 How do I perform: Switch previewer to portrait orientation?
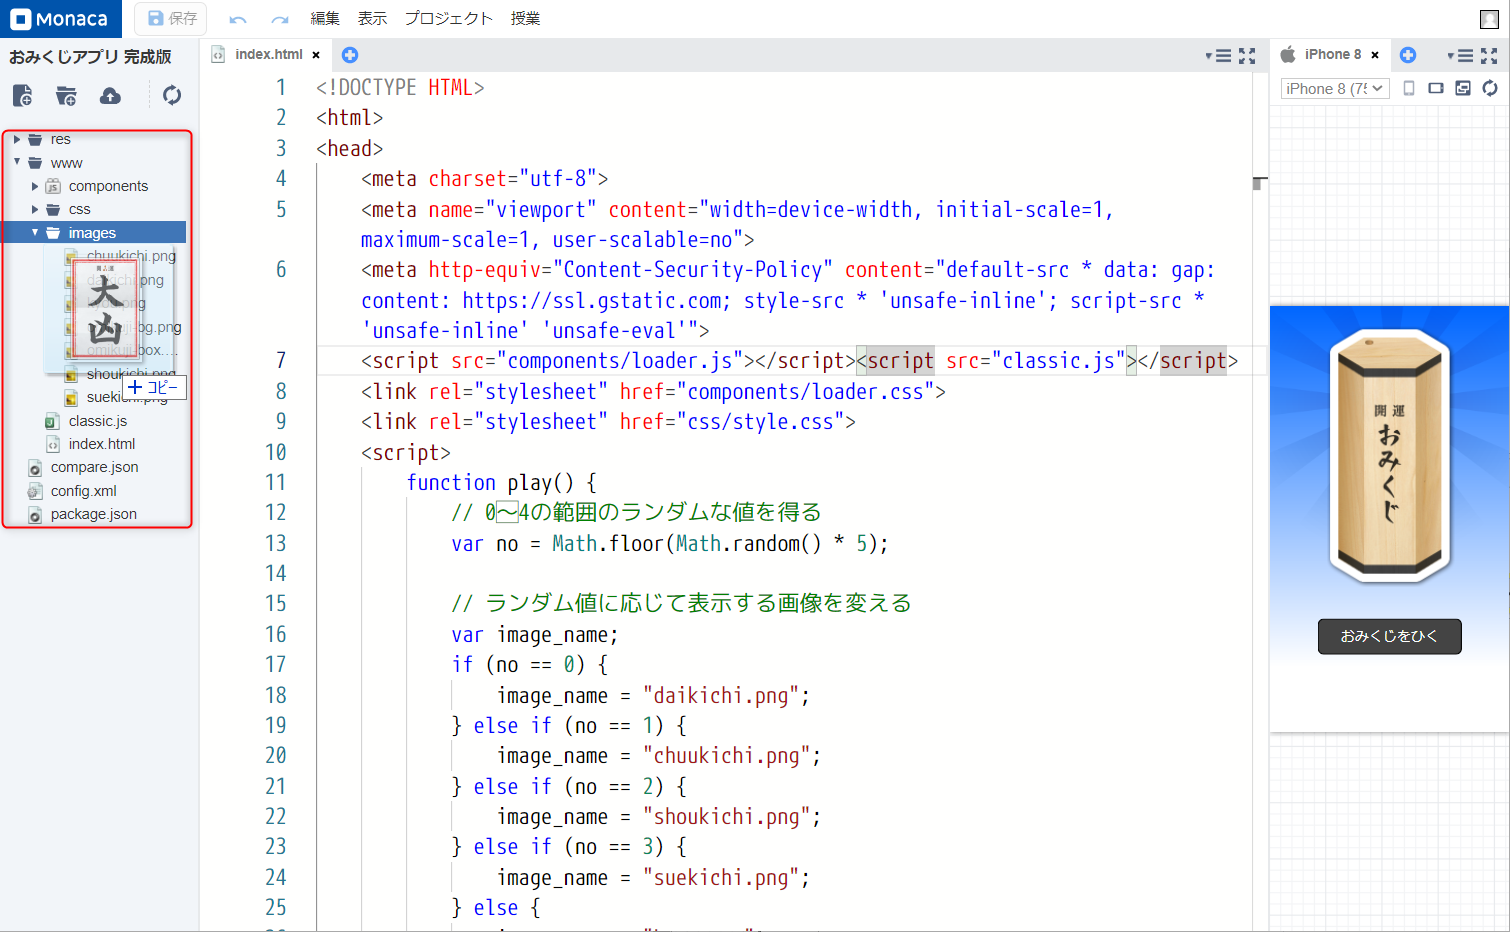(1409, 88)
